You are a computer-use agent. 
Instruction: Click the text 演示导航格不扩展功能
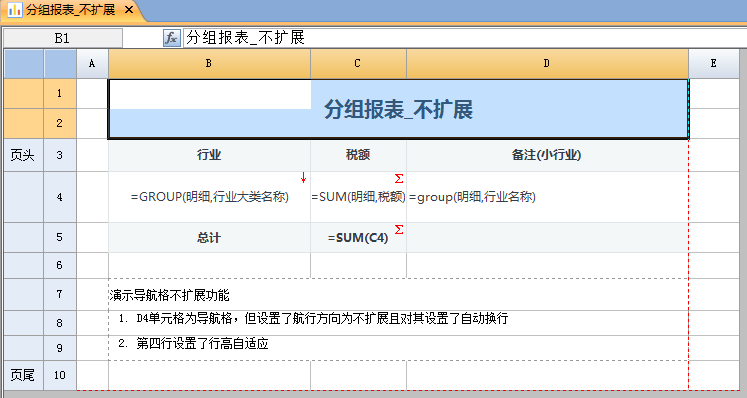point(170,296)
